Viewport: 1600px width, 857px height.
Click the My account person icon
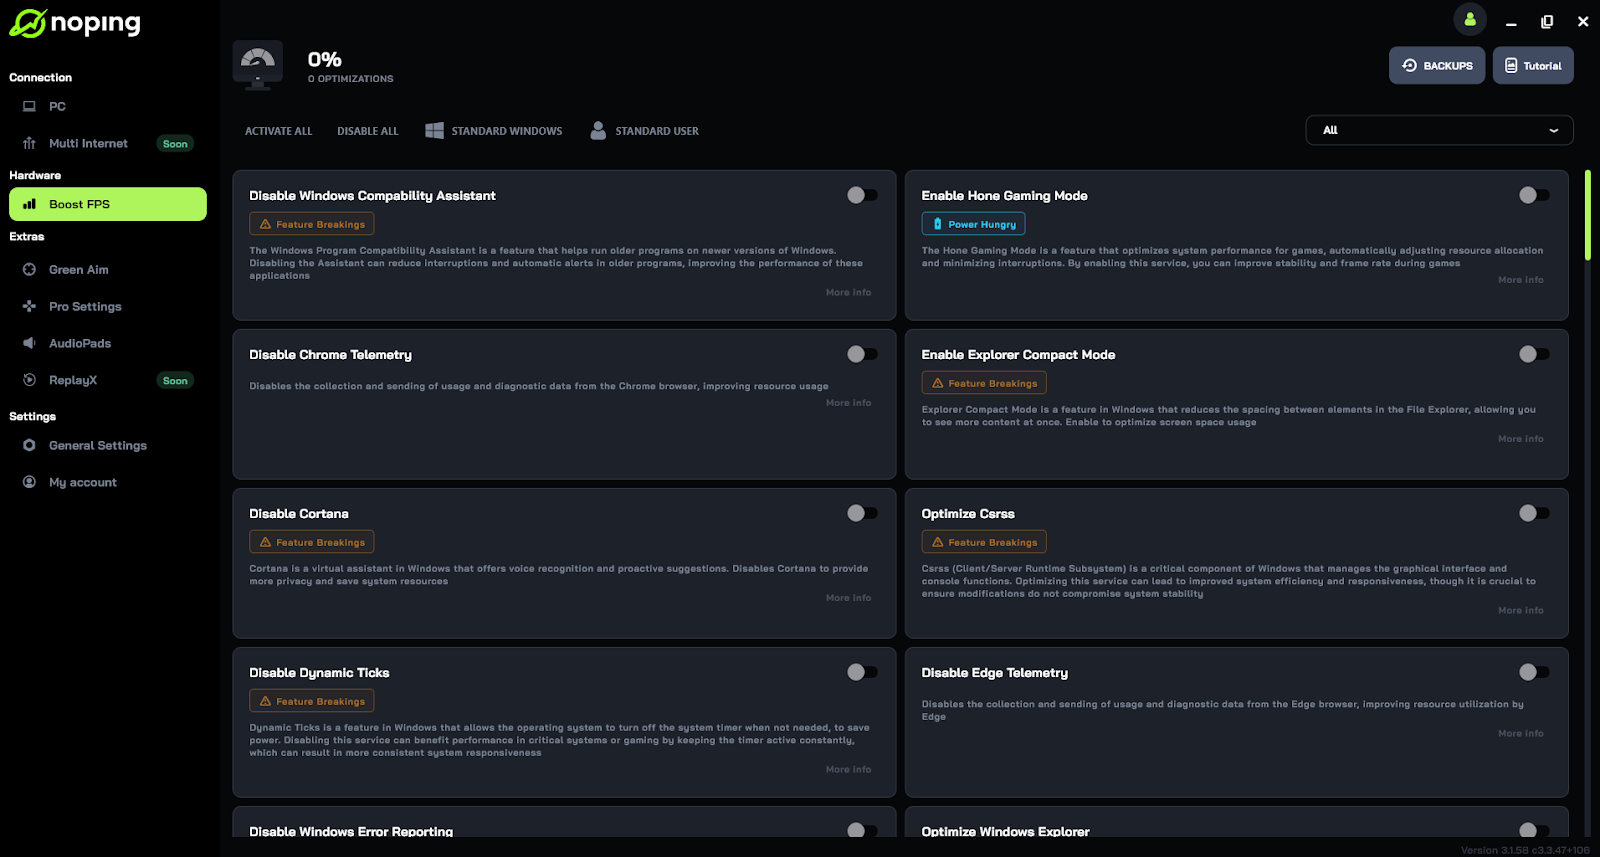click(x=29, y=482)
